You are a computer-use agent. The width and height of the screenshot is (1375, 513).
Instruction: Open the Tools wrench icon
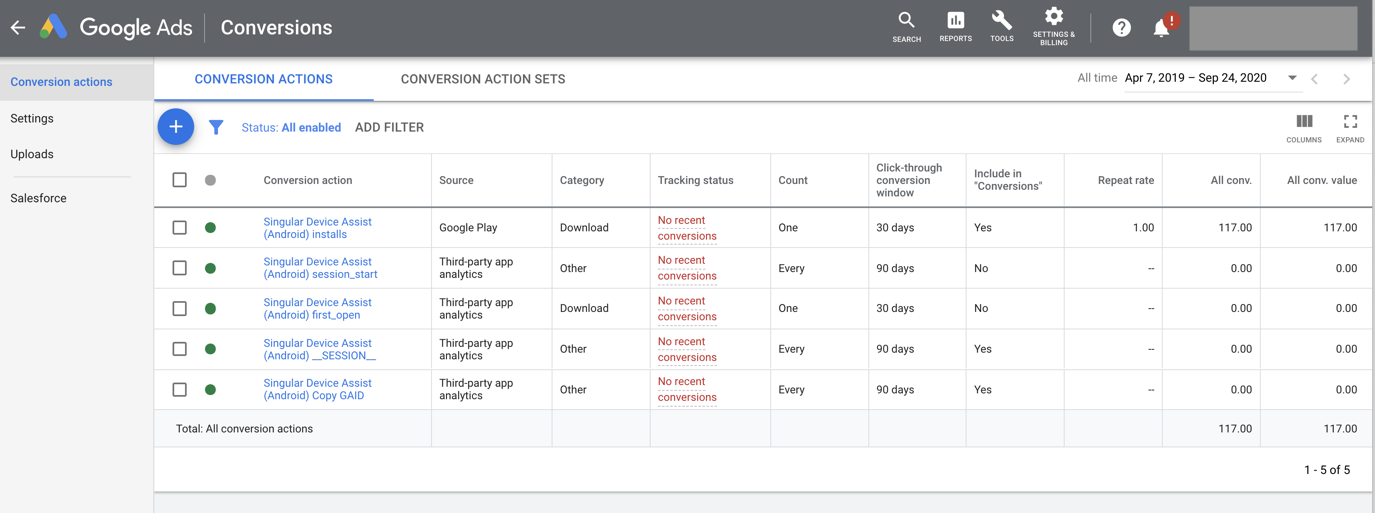(1001, 27)
